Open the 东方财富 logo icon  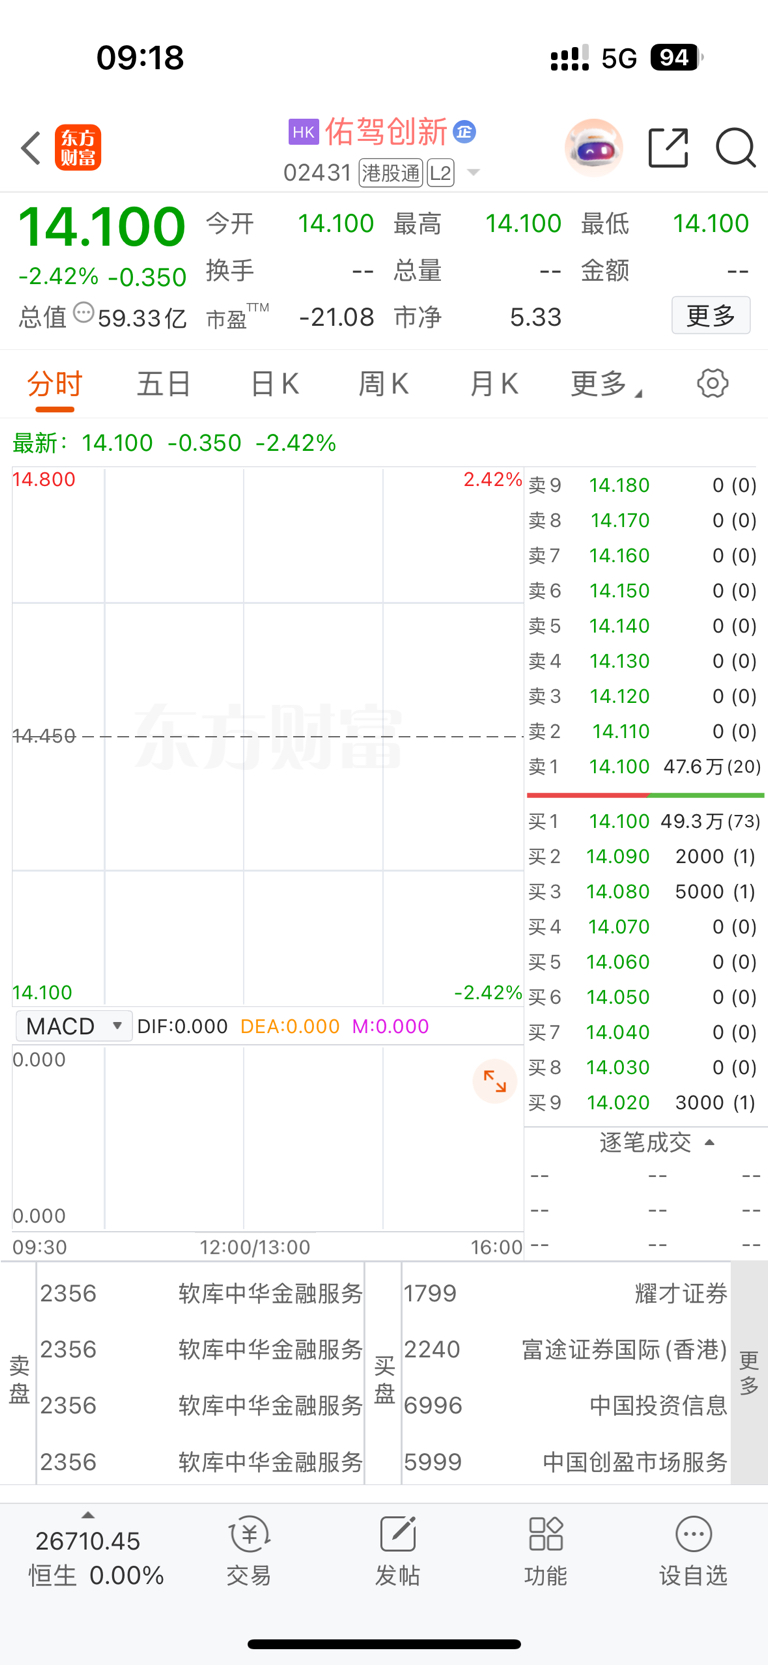pos(78,148)
